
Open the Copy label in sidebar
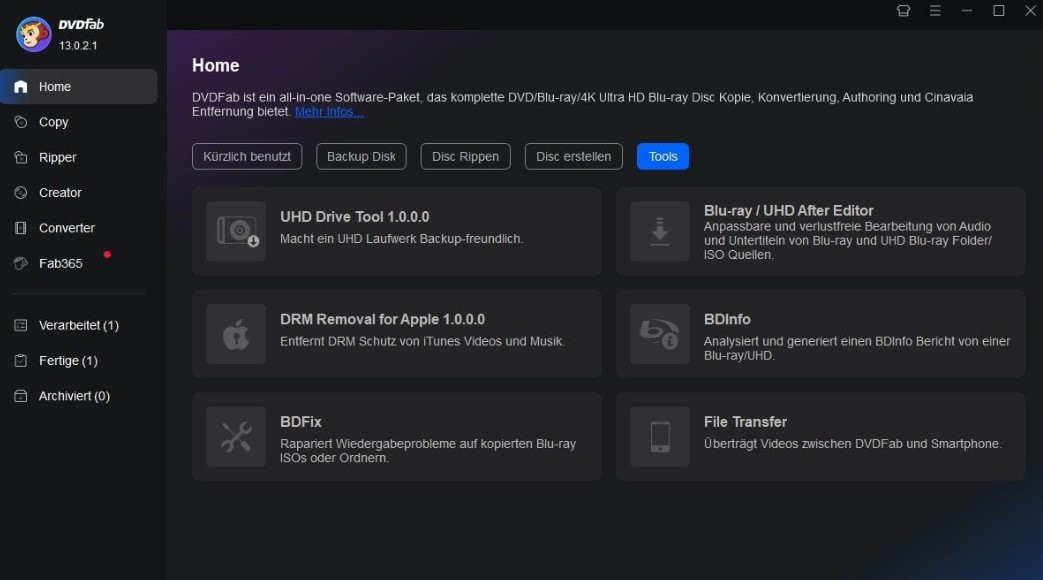pyautogui.click(x=53, y=122)
